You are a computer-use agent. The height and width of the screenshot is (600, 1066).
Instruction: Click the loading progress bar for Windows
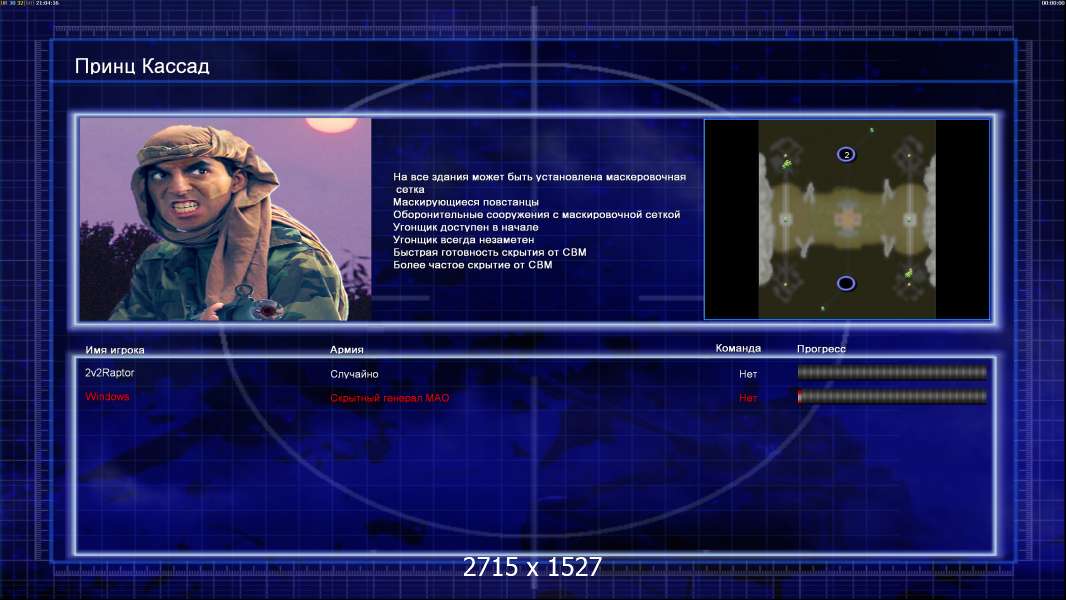click(892, 396)
